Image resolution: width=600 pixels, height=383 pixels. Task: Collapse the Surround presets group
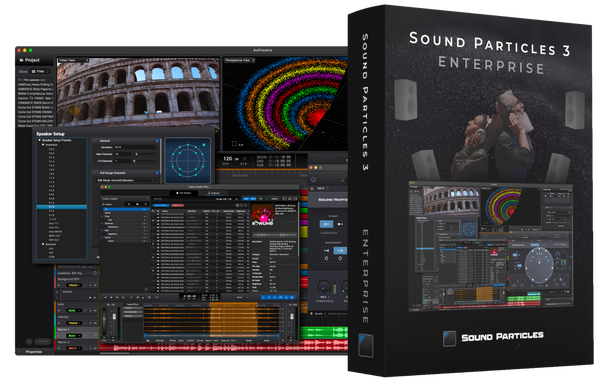point(43,244)
